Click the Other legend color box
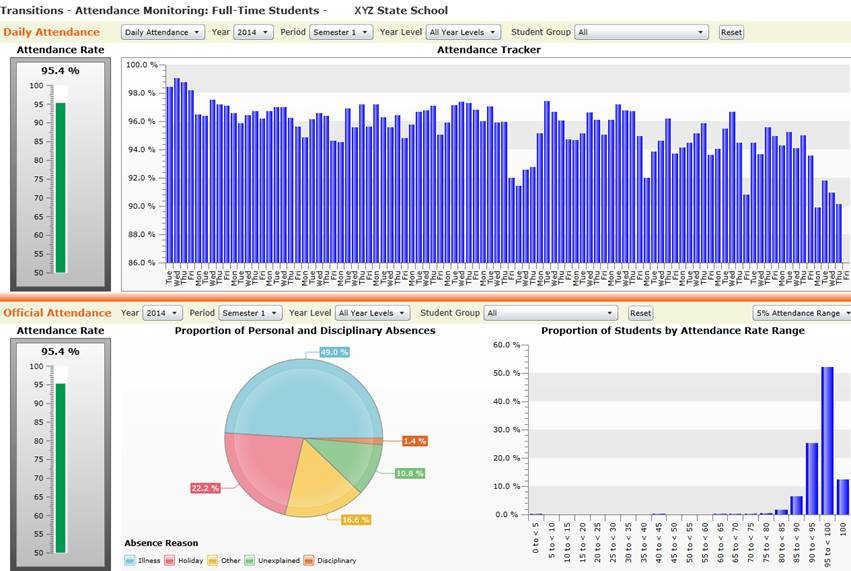Image resolution: width=851 pixels, height=571 pixels. [x=213, y=561]
